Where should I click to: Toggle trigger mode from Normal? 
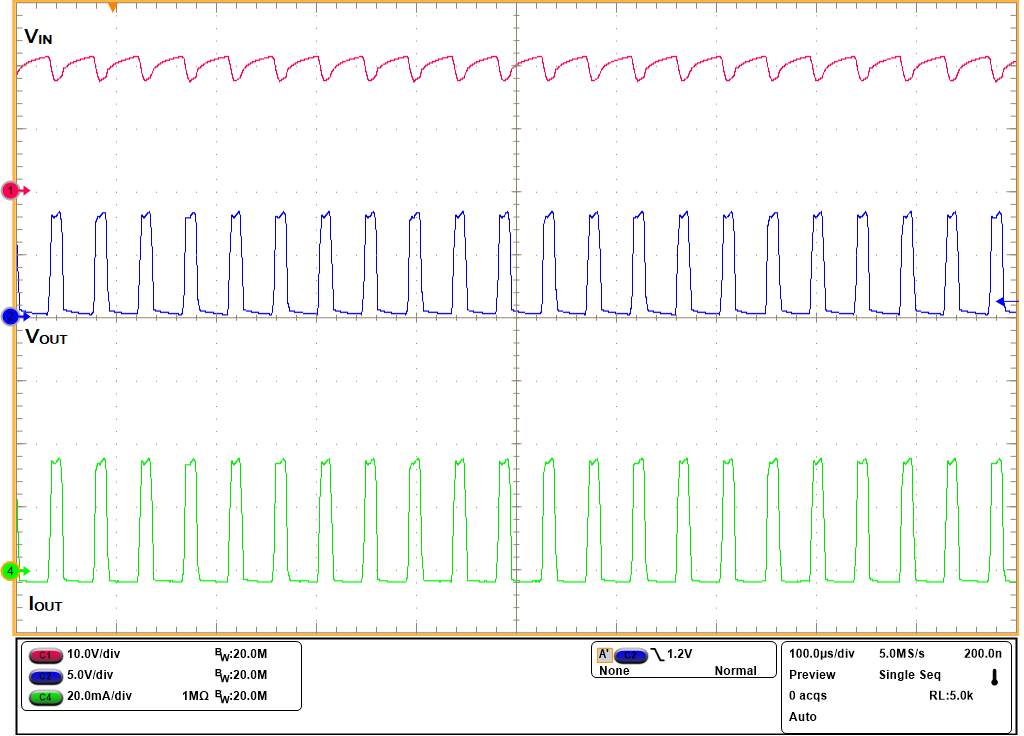pyautogui.click(x=737, y=671)
